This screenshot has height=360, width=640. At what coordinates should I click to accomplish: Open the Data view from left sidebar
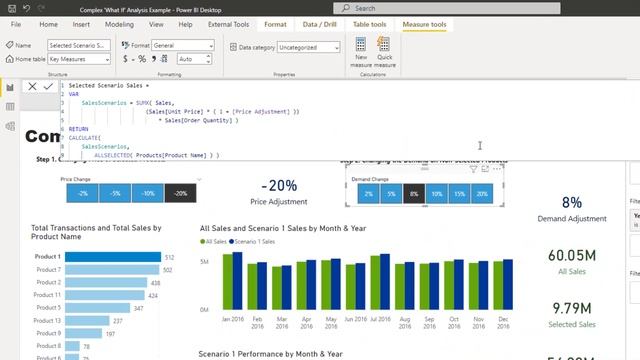10,107
